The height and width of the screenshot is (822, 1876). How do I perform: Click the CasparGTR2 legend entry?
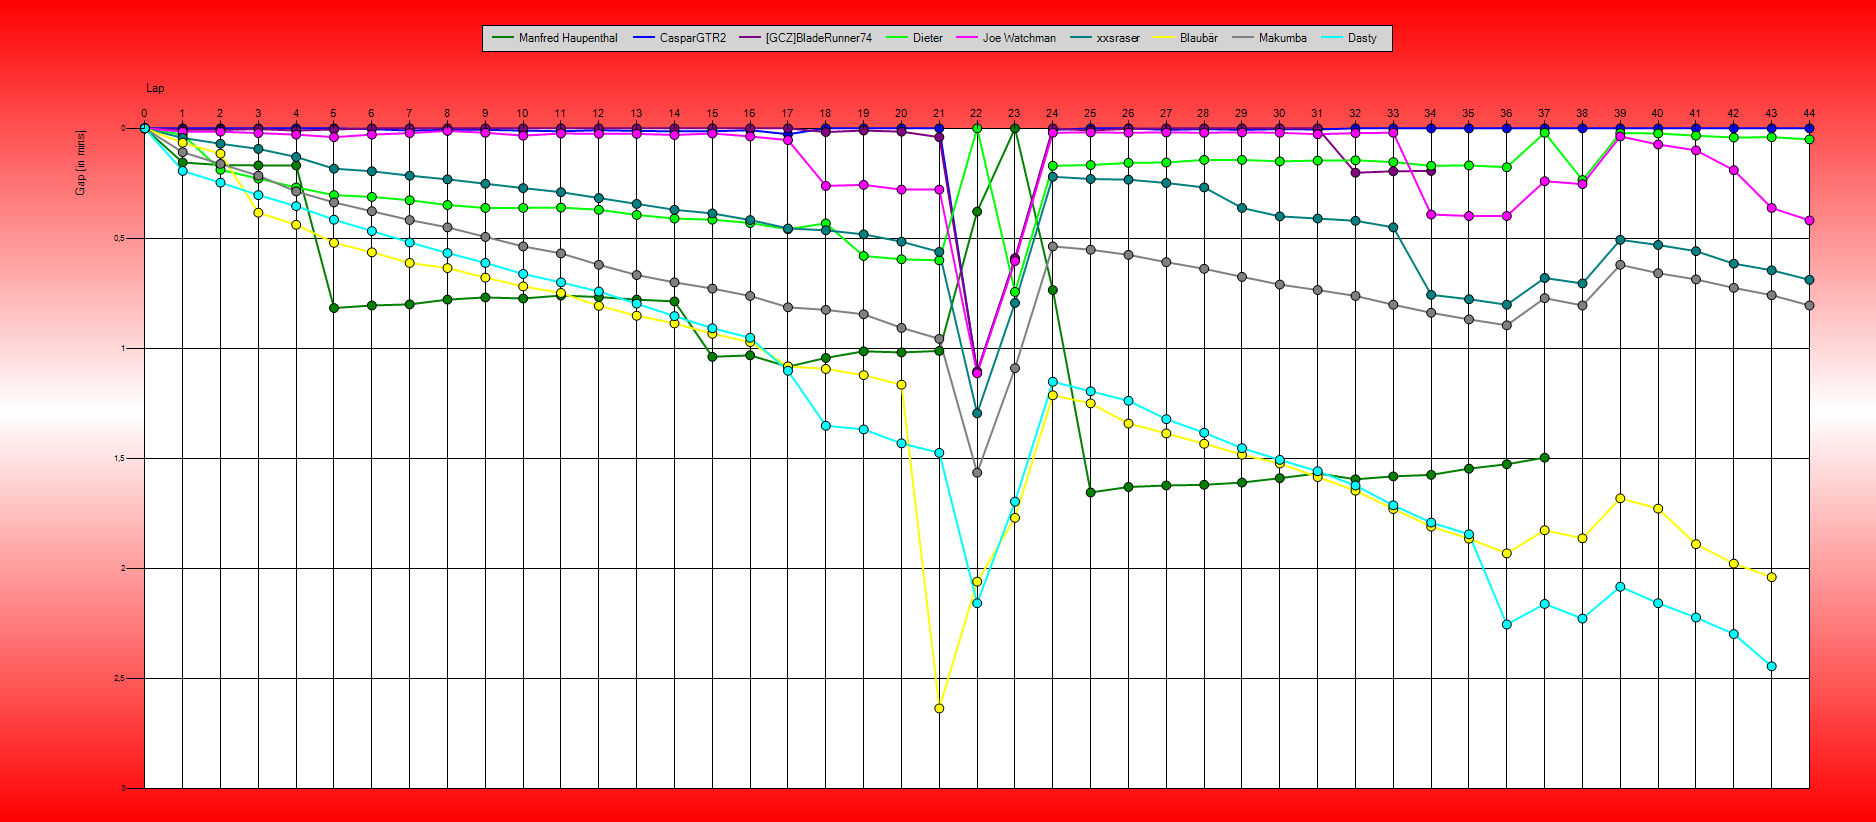(680, 38)
